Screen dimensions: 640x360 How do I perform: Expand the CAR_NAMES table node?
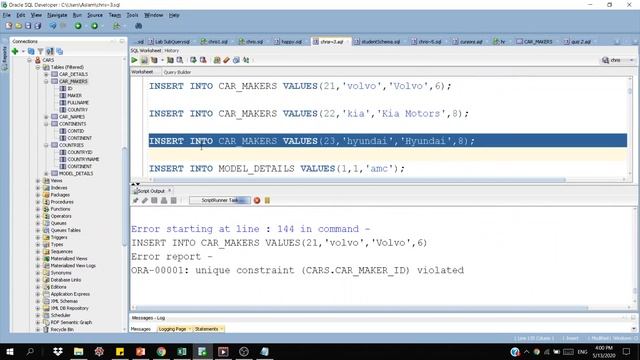point(46,117)
